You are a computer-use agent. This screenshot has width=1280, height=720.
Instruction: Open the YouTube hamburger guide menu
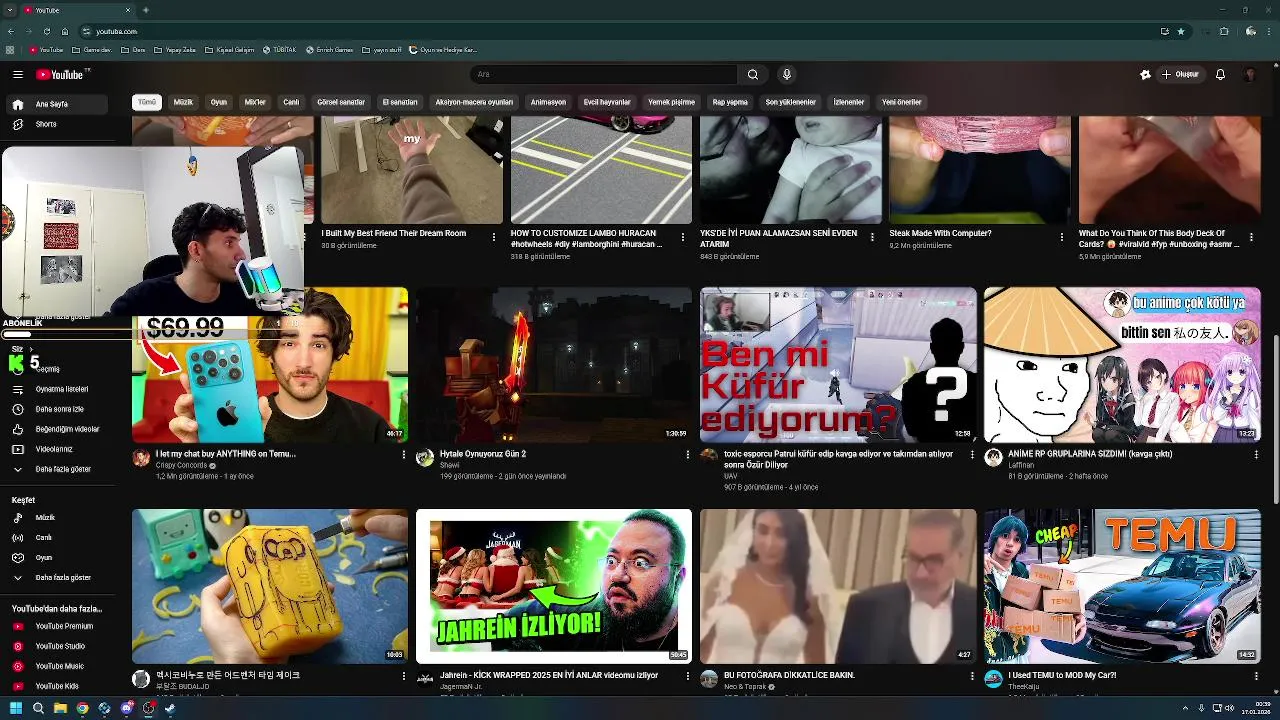pyautogui.click(x=17, y=74)
